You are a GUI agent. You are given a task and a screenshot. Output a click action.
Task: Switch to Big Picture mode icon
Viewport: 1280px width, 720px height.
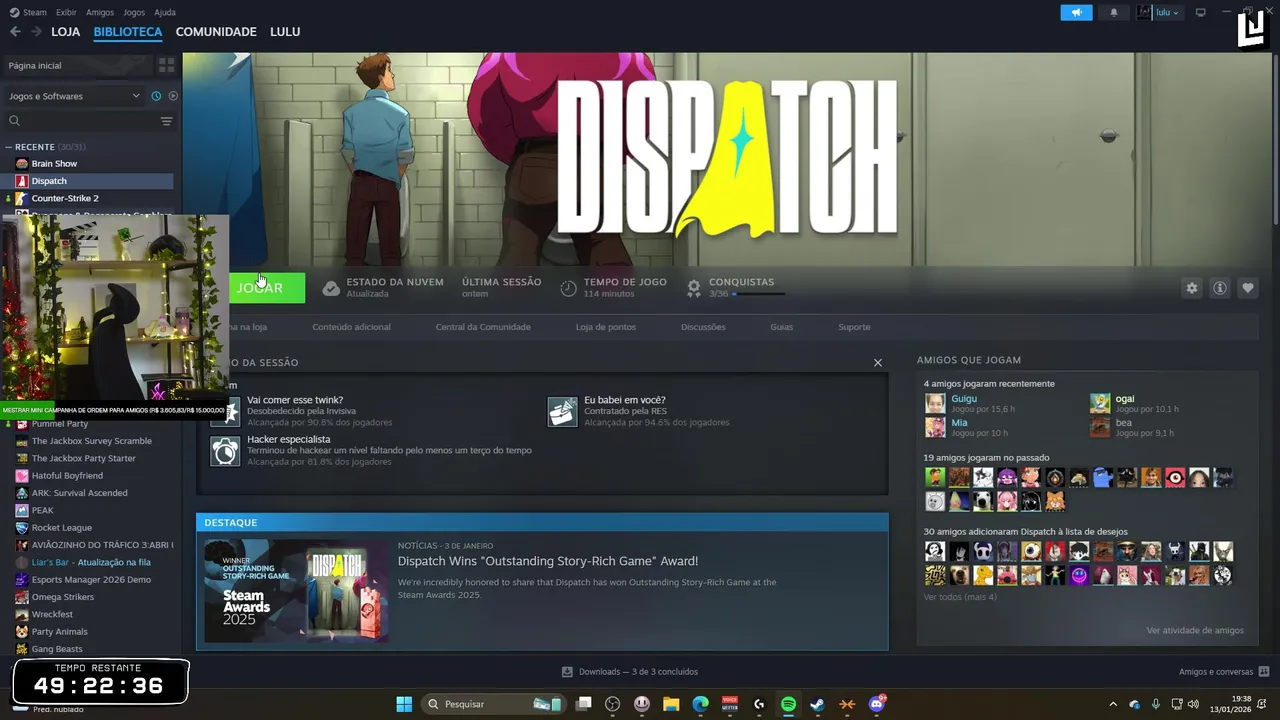click(1201, 12)
